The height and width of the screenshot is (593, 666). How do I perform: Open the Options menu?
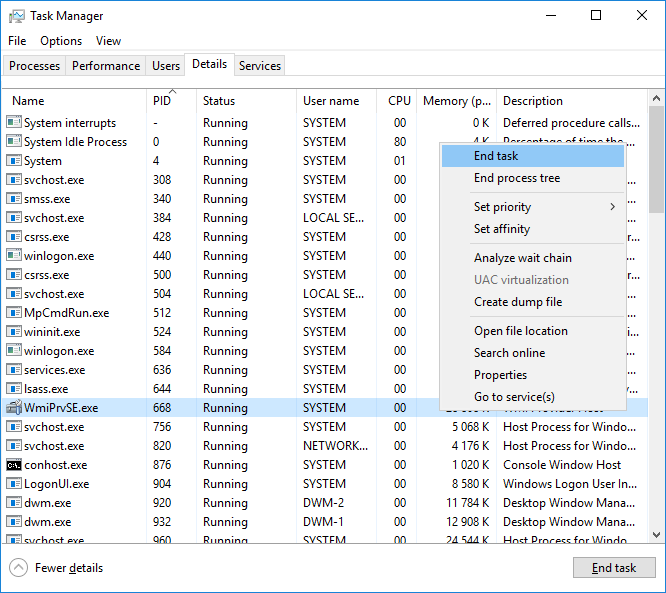(x=61, y=41)
